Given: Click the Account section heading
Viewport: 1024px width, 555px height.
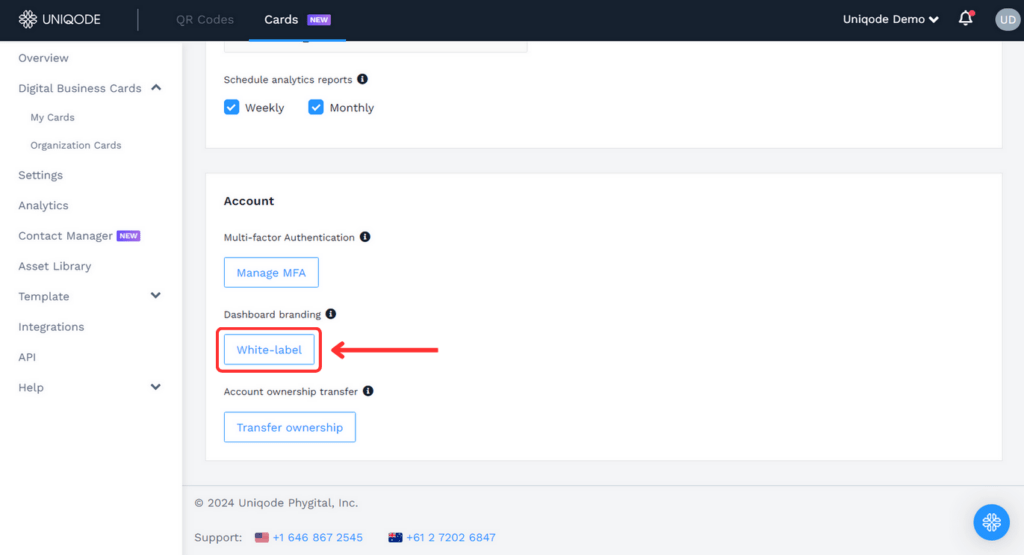Looking at the screenshot, I should (x=249, y=201).
